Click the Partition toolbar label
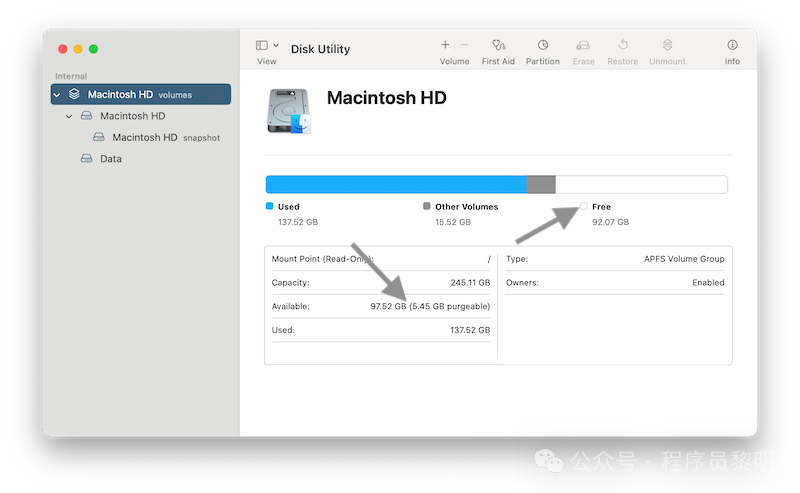This screenshot has width=800, height=493. coord(543,61)
